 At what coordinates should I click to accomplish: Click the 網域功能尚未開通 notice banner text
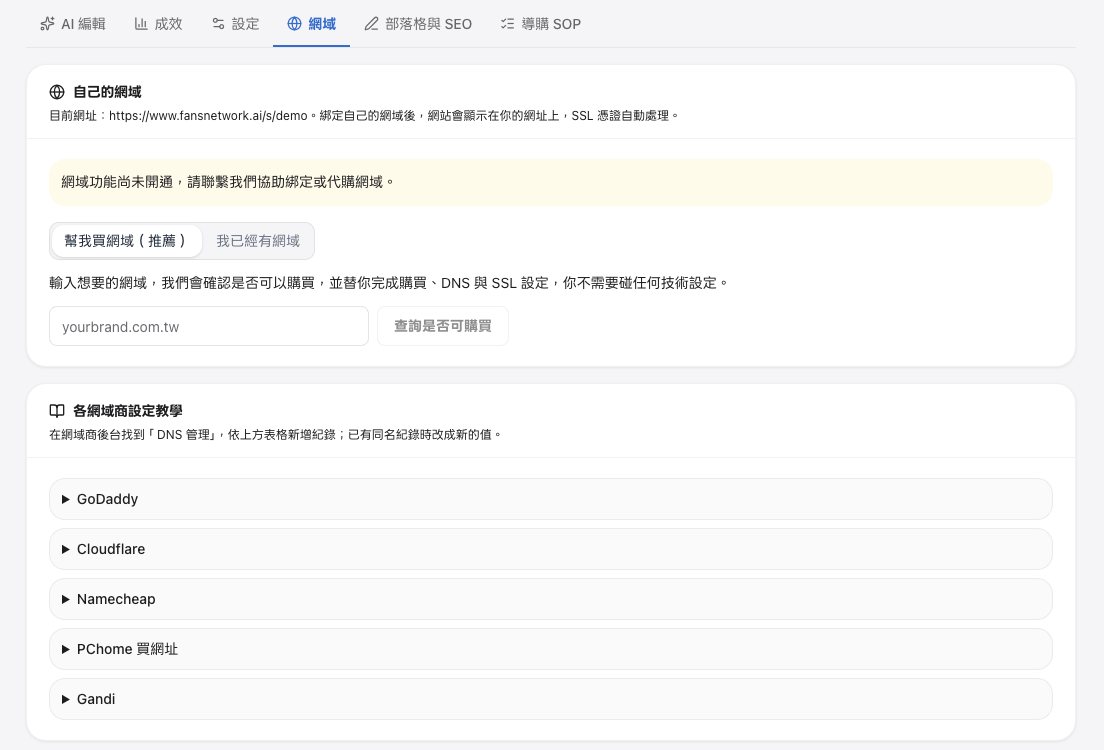[227, 182]
